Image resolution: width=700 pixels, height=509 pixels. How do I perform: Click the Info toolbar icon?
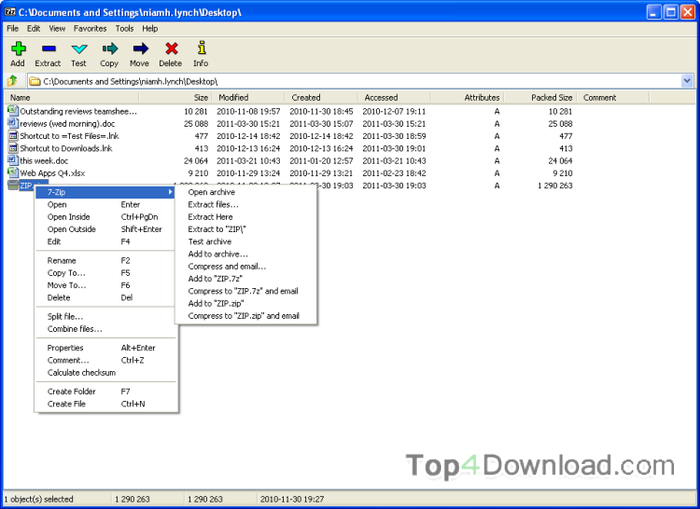[x=201, y=48]
